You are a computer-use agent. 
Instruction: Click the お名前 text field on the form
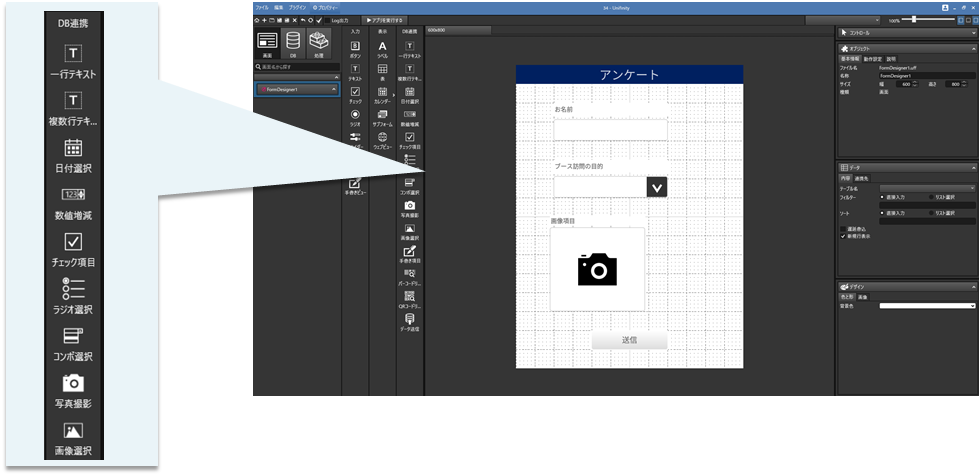click(x=610, y=129)
